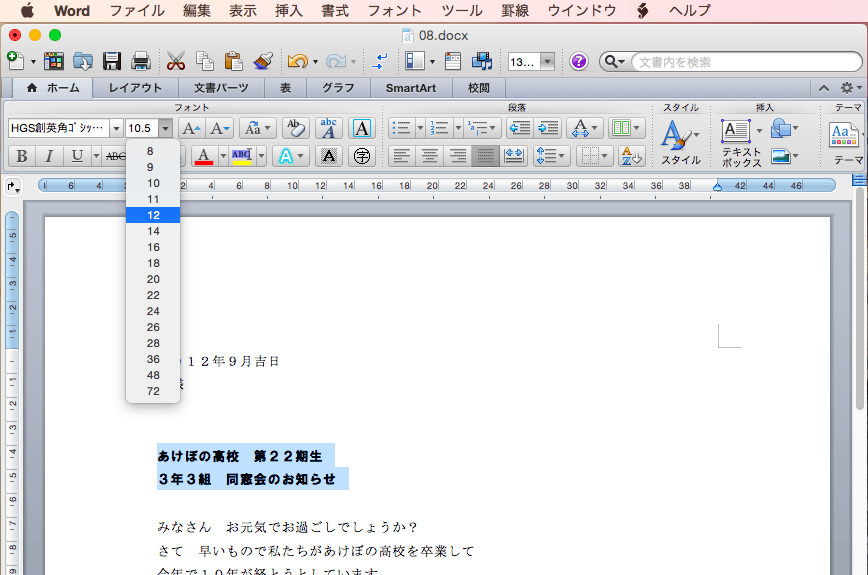
Task: Click the New document icon
Action: 16,61
